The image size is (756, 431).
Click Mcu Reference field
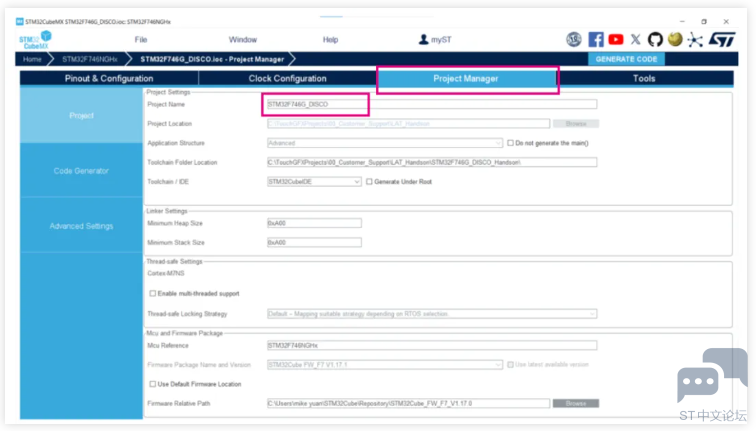coord(432,346)
